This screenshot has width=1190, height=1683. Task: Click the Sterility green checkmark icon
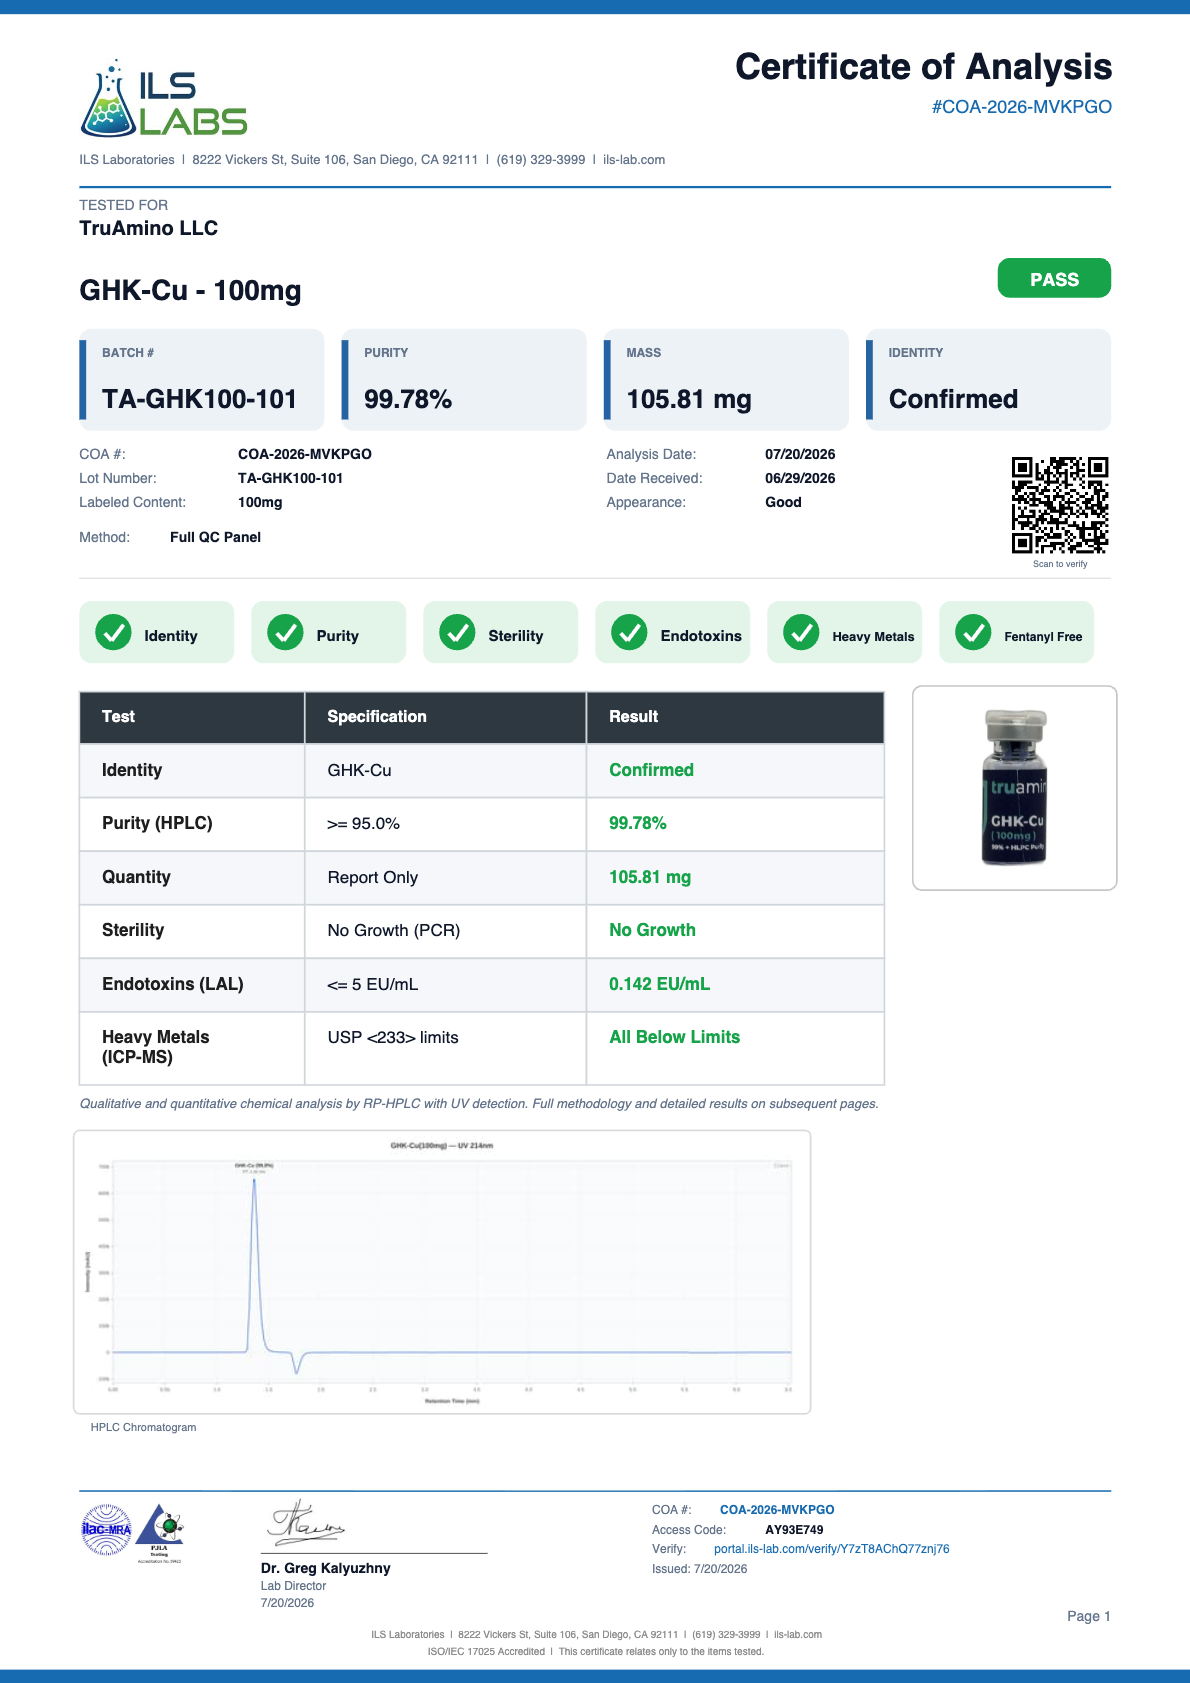coord(457,632)
